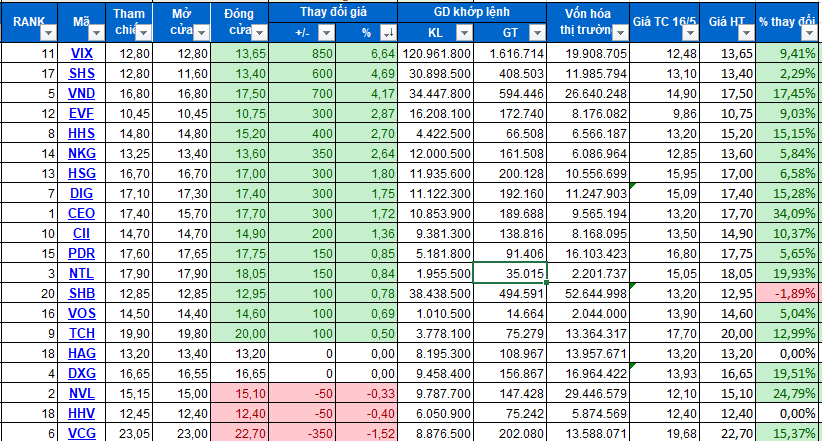Select HHV change cell -0,40
This screenshot has width=822, height=441.
366,413
